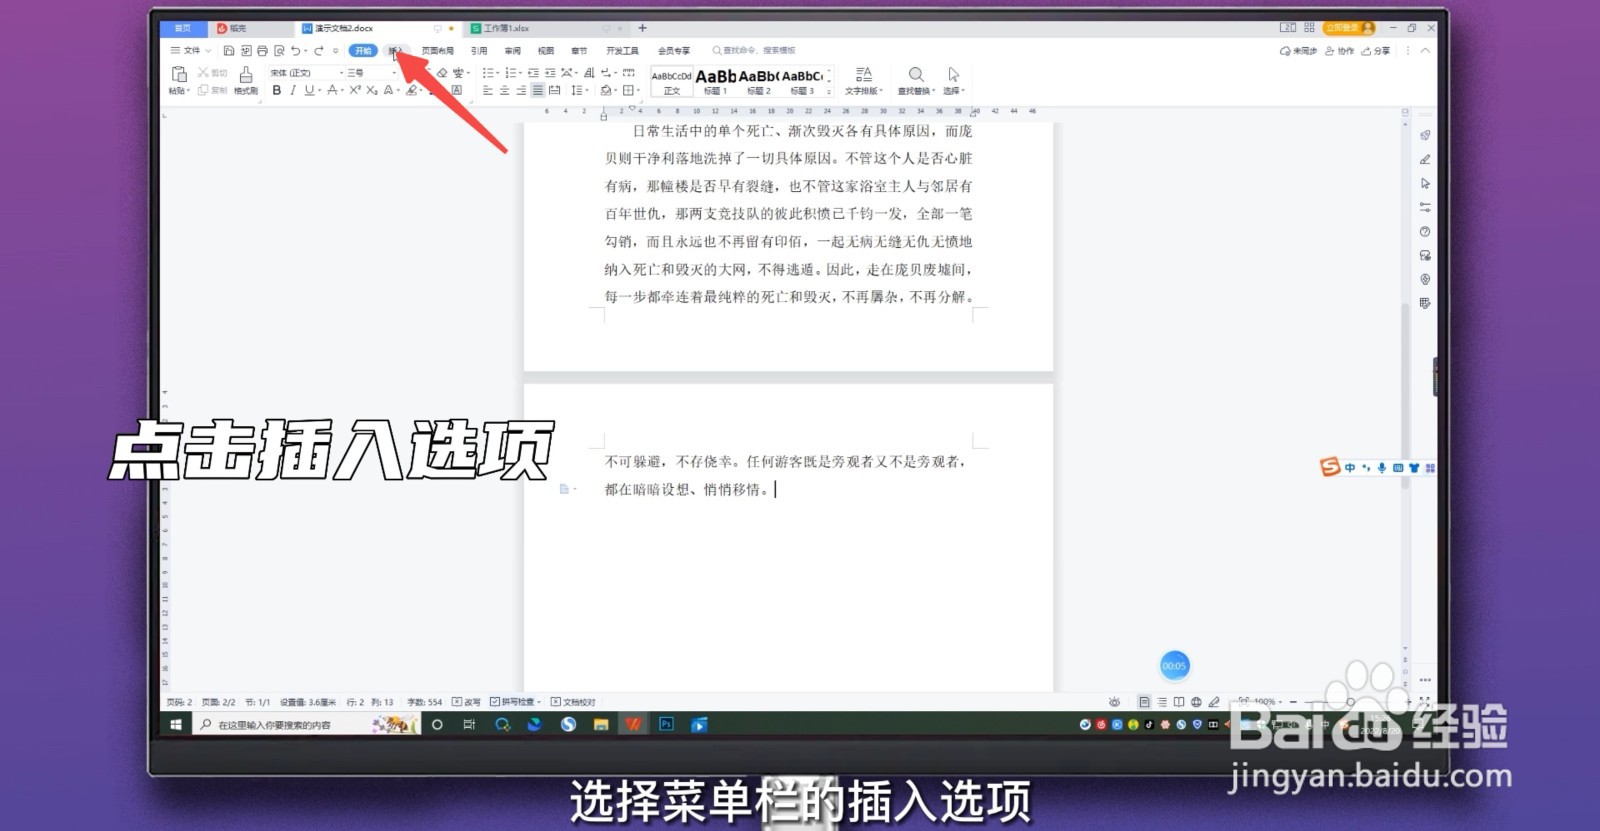Click the Collaborate (协作) icon
This screenshot has width=1600, height=831.
tap(1339, 51)
